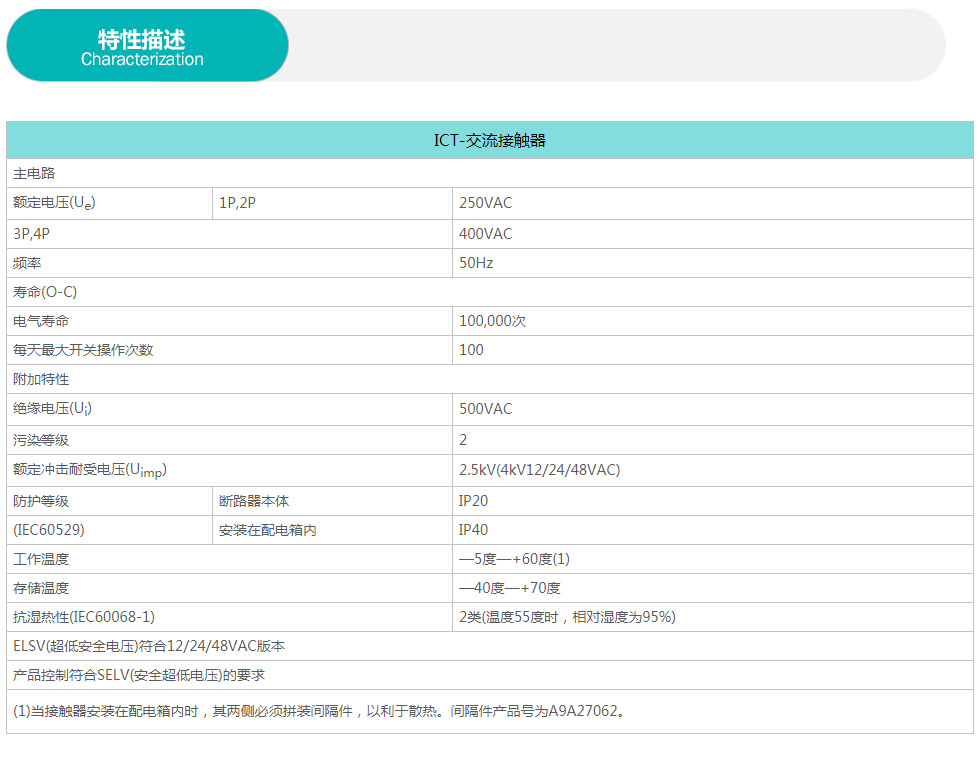Click the value 100 for daily operations
The width and height of the screenshot is (980, 767).
(x=471, y=350)
